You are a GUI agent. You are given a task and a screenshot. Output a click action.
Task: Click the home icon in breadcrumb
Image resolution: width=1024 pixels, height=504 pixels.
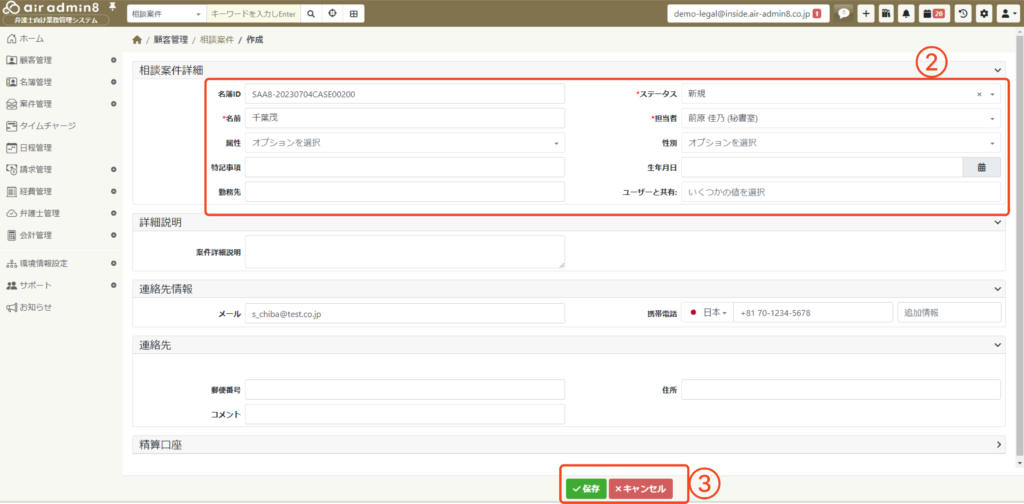(x=137, y=40)
